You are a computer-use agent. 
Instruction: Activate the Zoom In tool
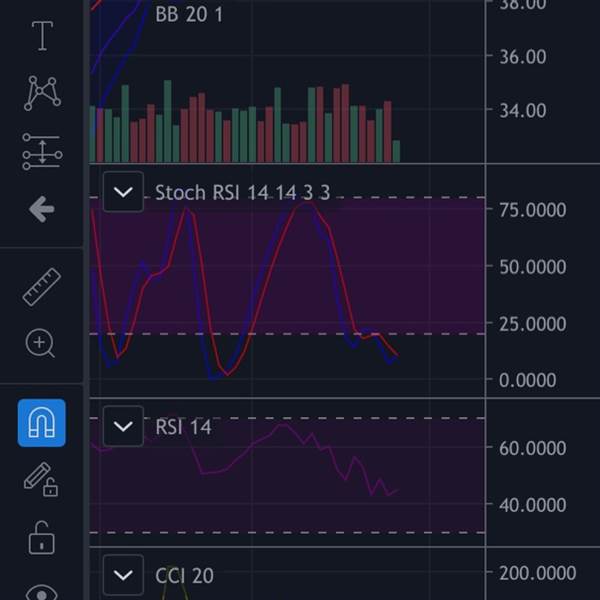click(40, 343)
